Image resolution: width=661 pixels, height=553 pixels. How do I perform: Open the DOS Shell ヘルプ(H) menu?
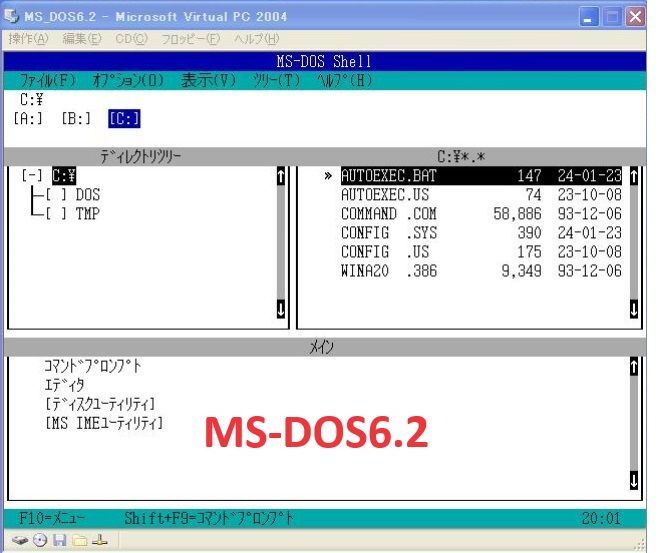[x=345, y=80]
